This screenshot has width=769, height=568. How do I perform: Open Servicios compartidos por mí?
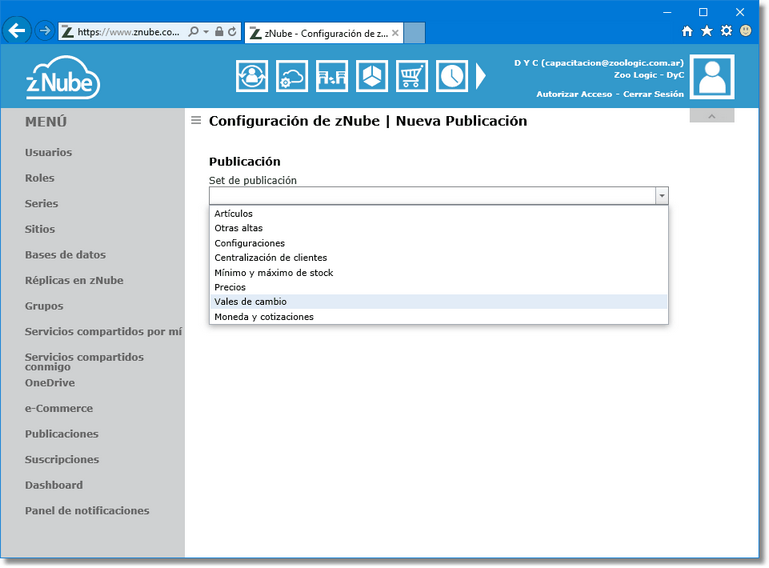point(103,332)
